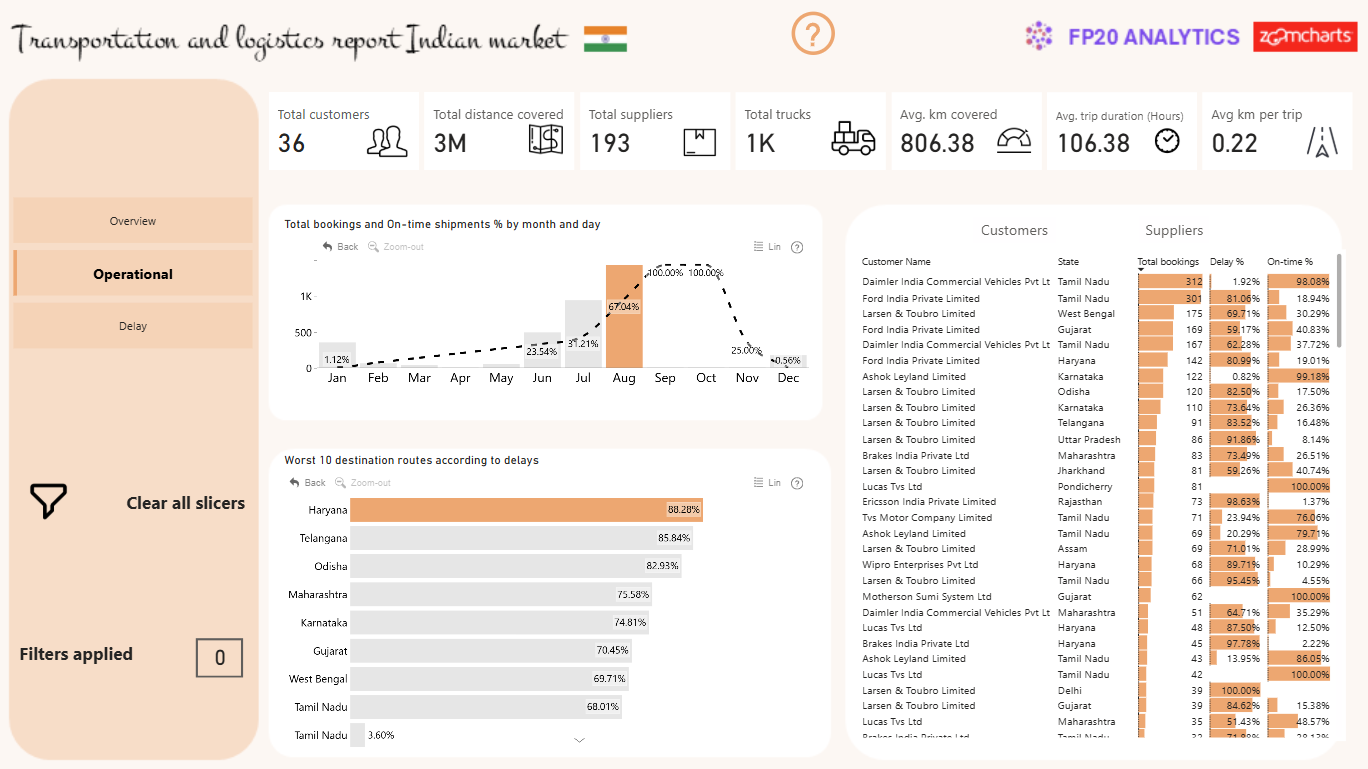Select the highlighted Aug bar

click(624, 316)
